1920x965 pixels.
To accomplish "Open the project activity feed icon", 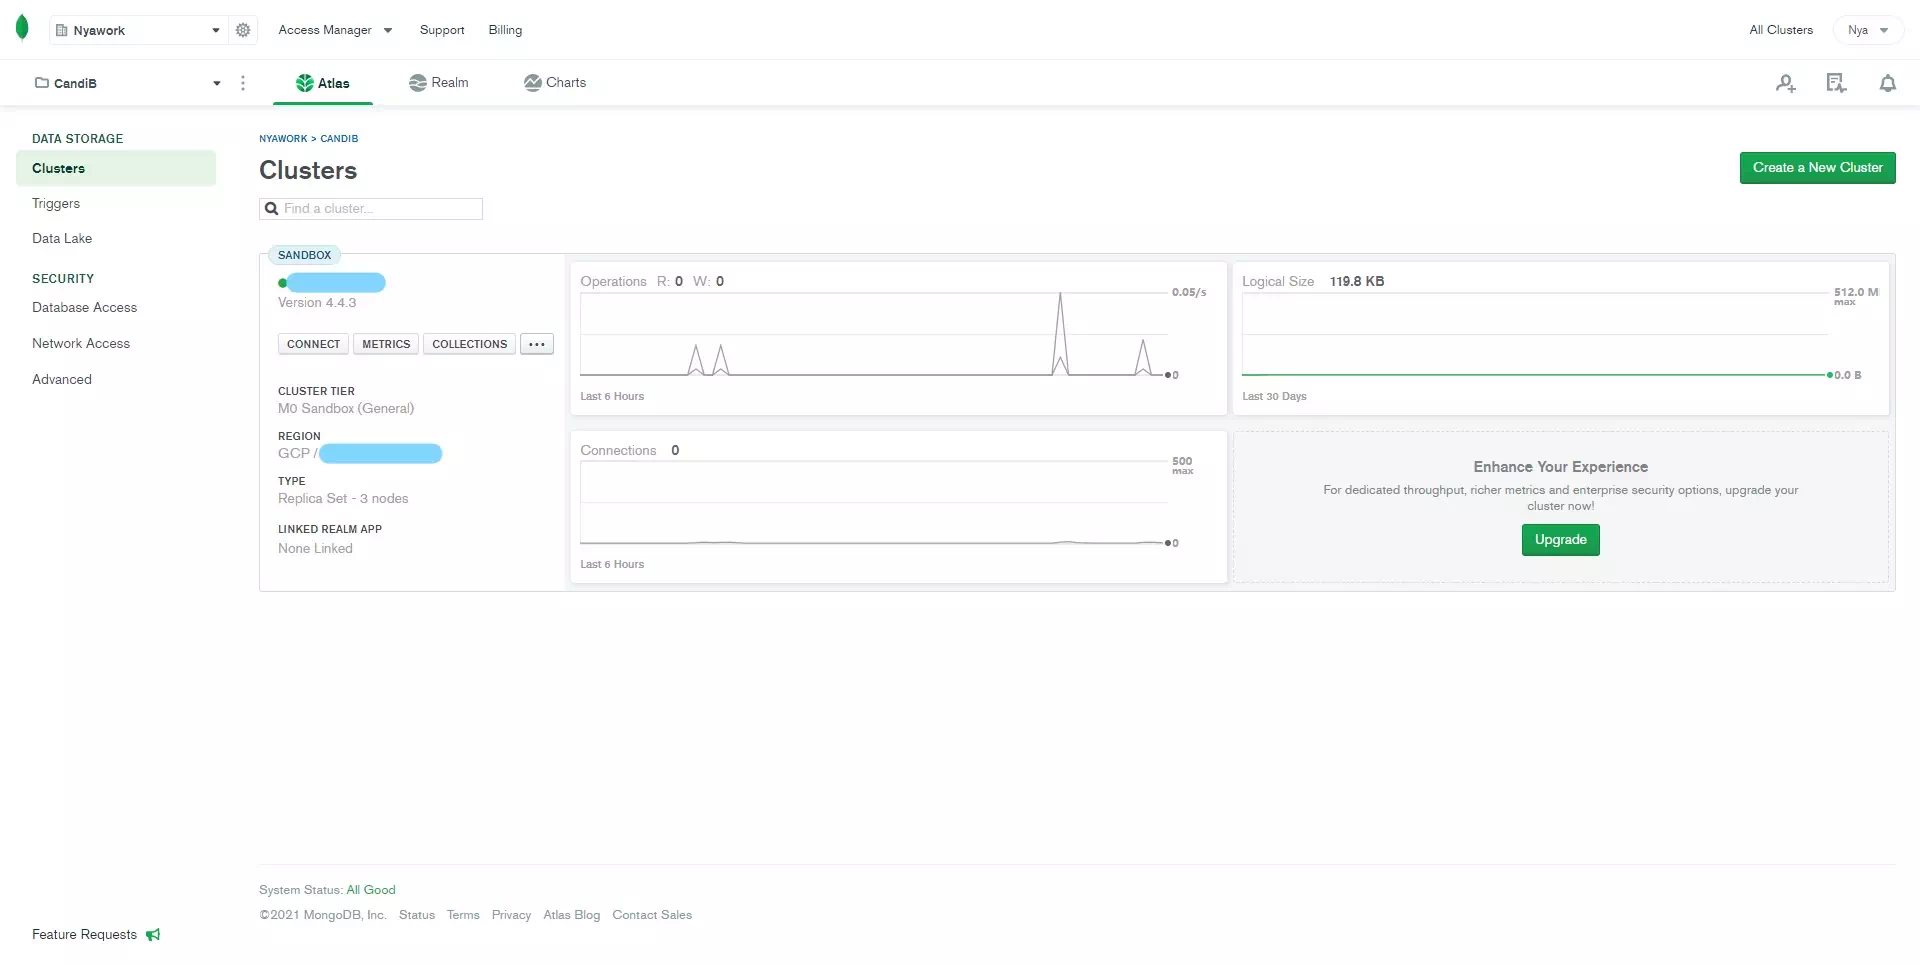I will click(x=1836, y=83).
